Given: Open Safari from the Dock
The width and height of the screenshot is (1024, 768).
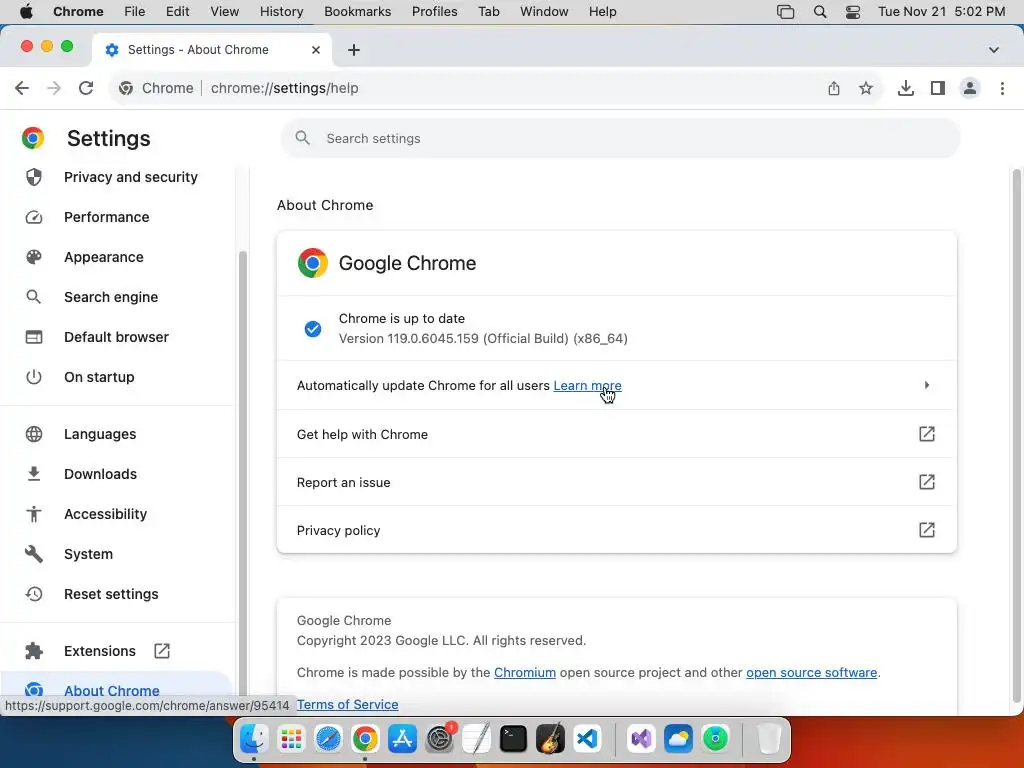Looking at the screenshot, I should pyautogui.click(x=328, y=739).
